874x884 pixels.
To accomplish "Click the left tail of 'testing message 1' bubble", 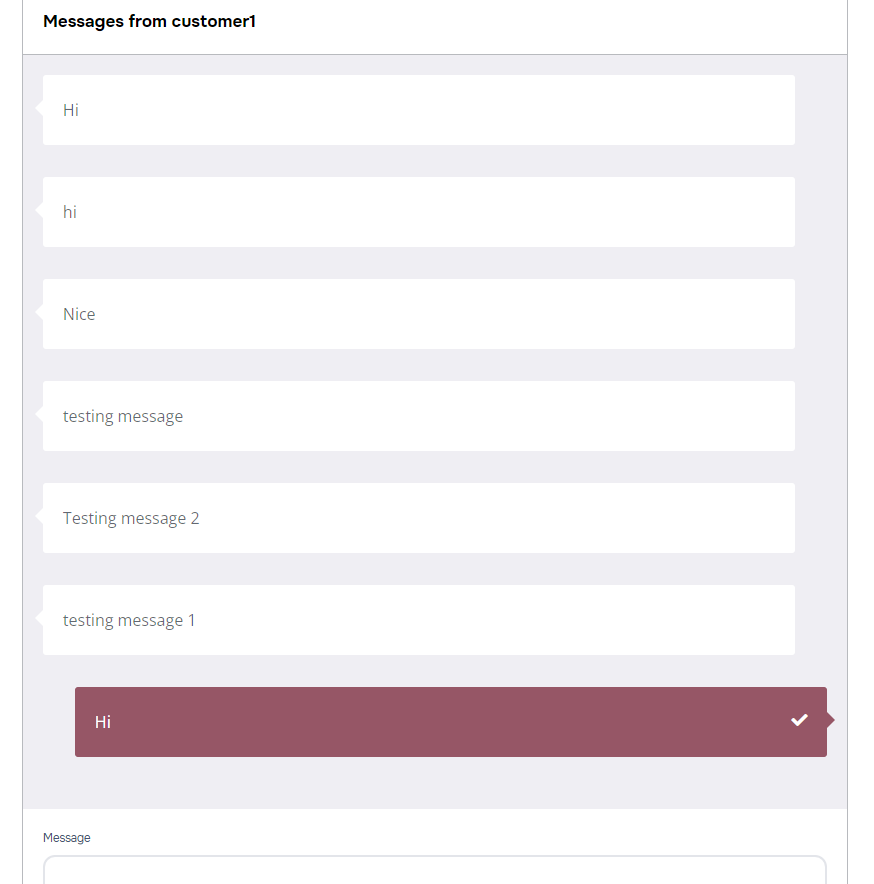I will (x=39, y=618).
